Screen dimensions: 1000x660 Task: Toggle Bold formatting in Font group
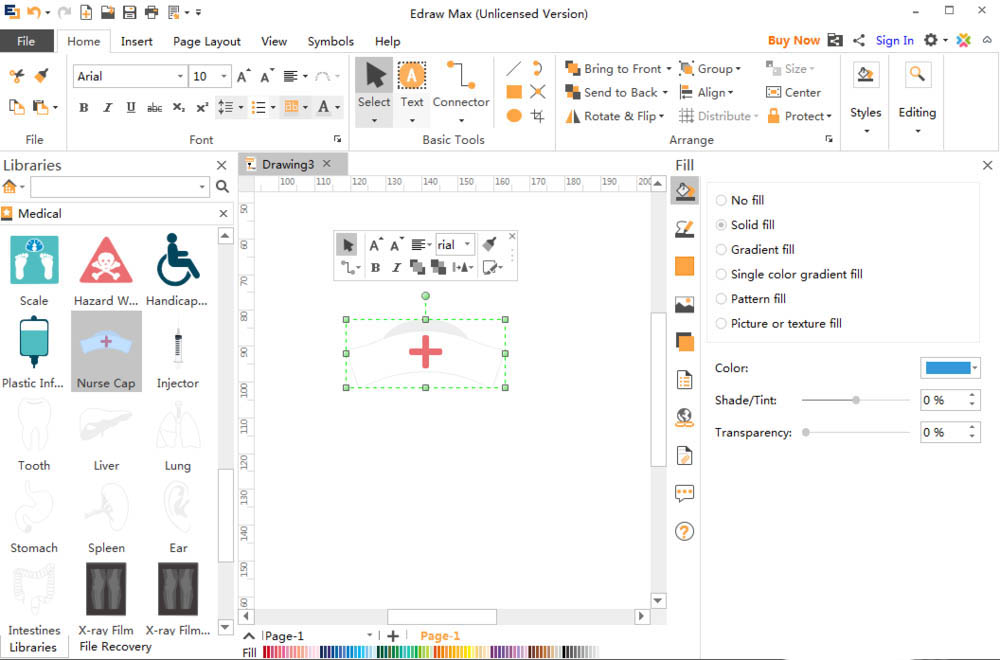(84, 108)
